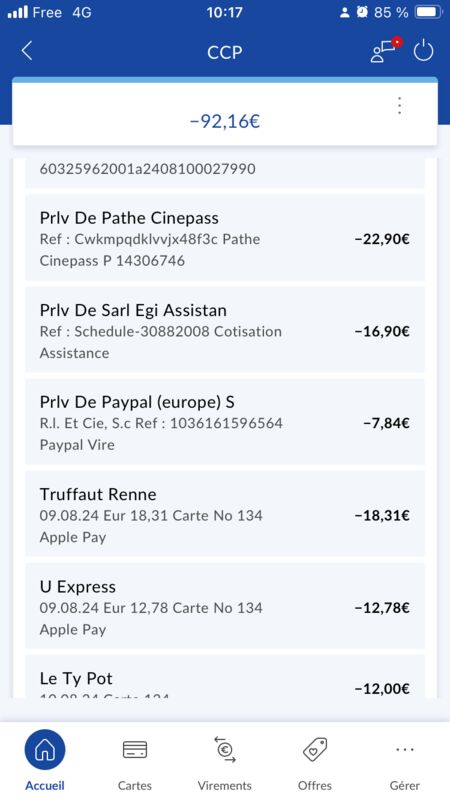
Task: Open the Prlv De Sarl Egi Assistan transaction
Action: [x=225, y=330]
